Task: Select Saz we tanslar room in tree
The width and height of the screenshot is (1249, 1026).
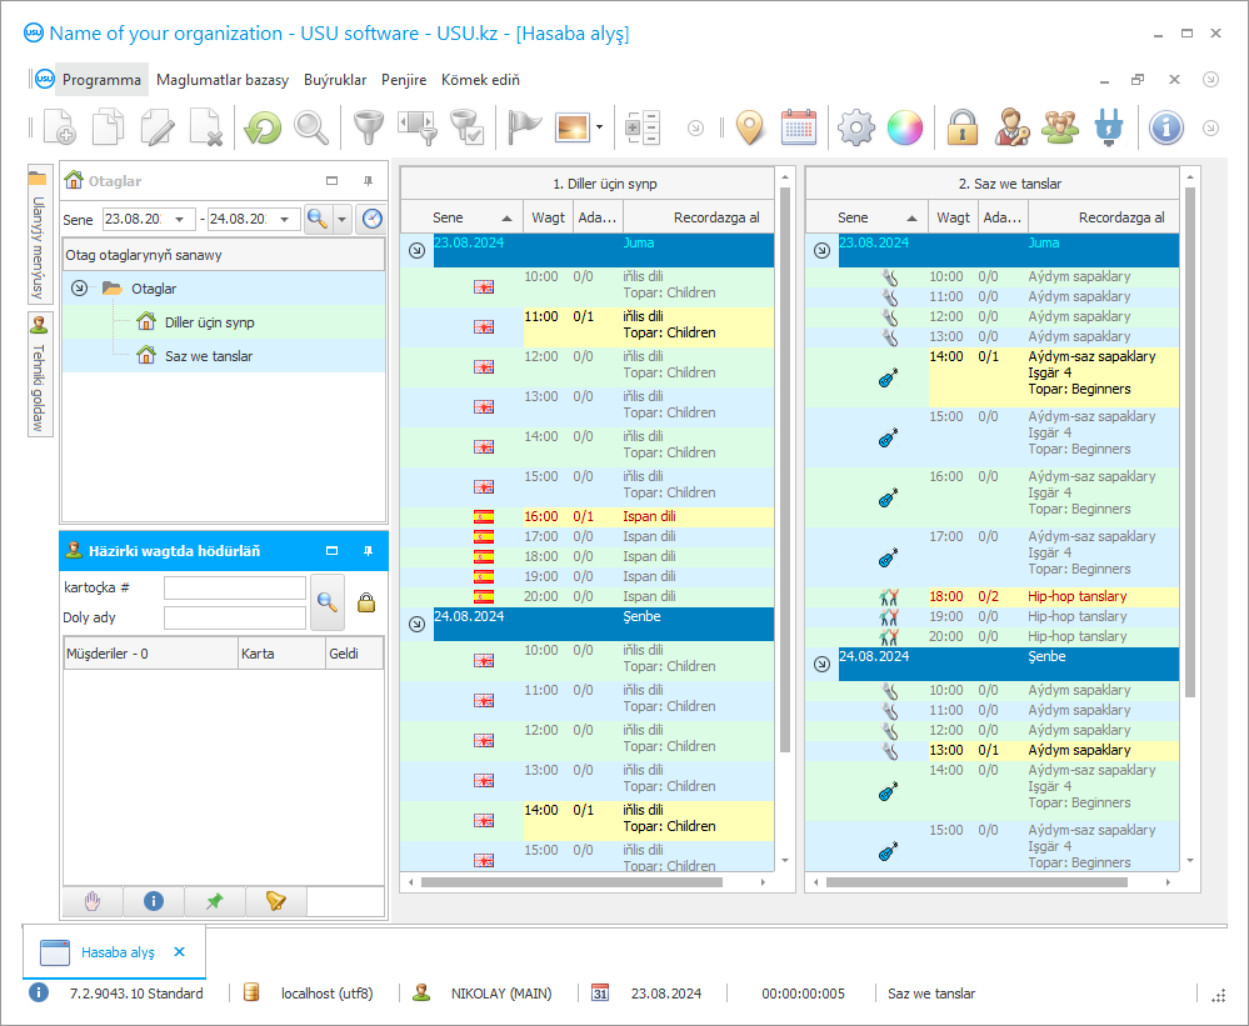Action: [x=208, y=356]
